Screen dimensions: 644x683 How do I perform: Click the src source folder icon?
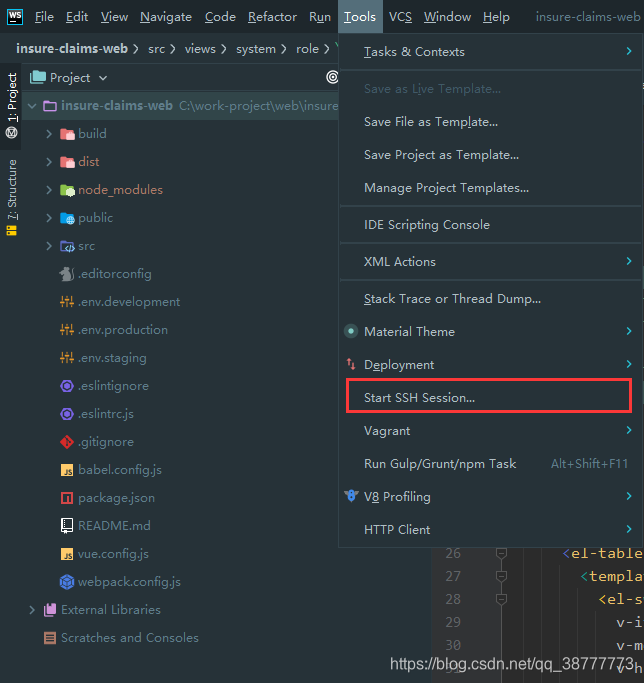[67, 246]
